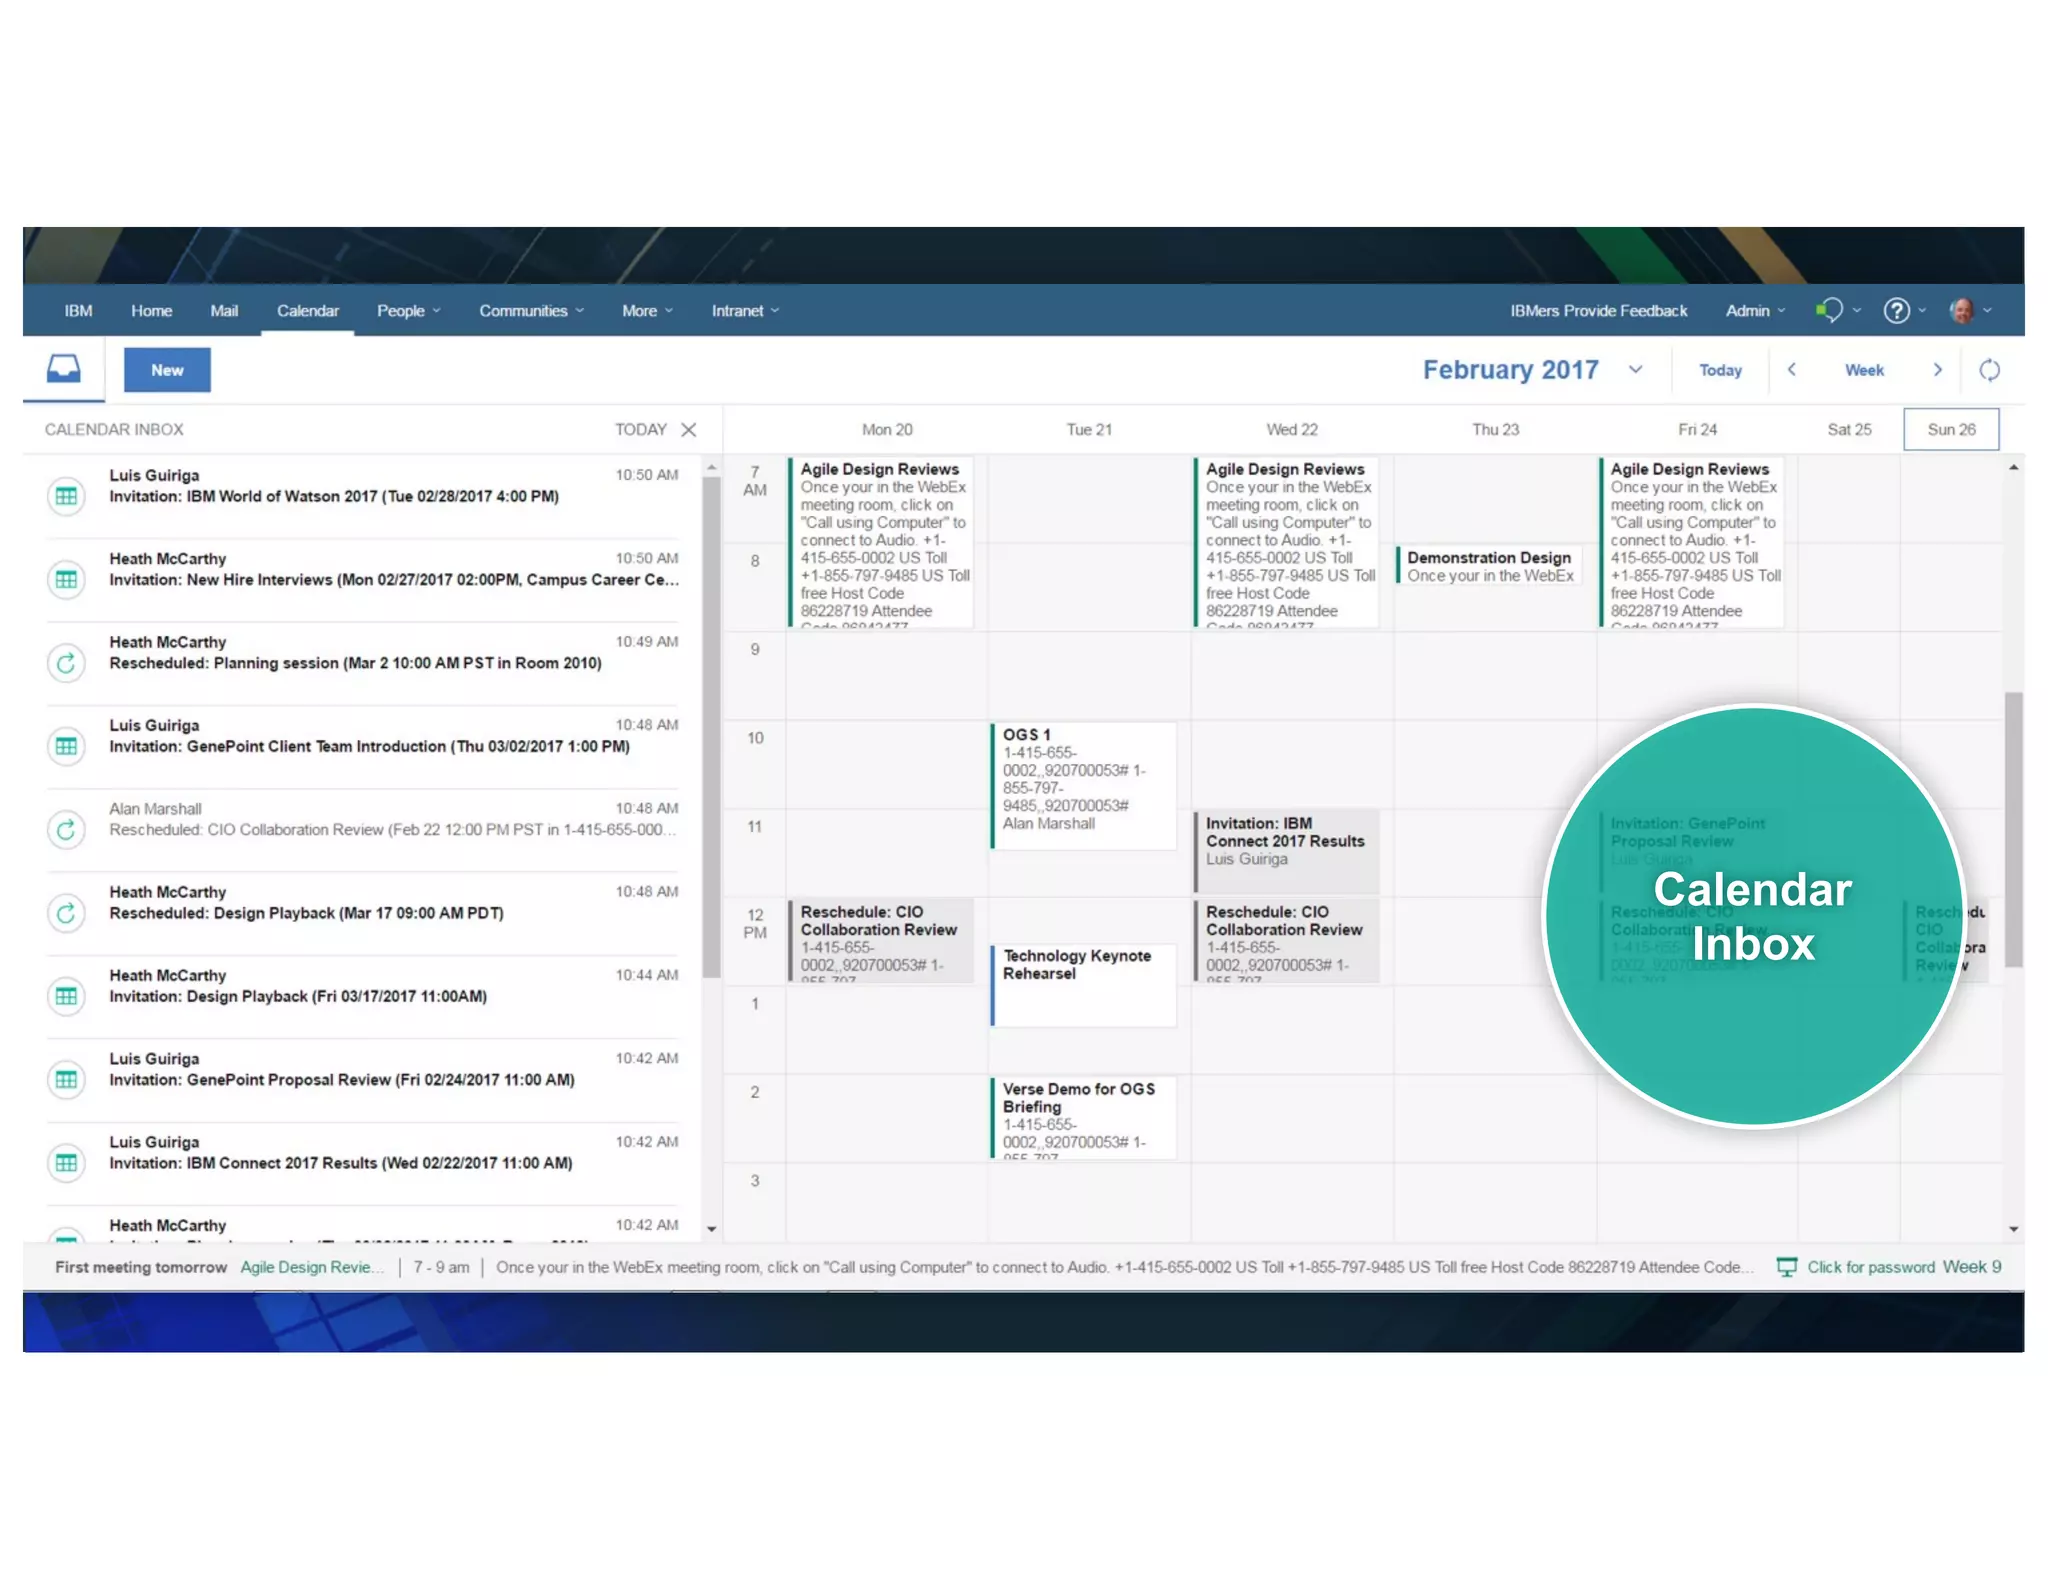The image size is (2048, 1582).
Task: Open the Home tab
Action: click(151, 311)
